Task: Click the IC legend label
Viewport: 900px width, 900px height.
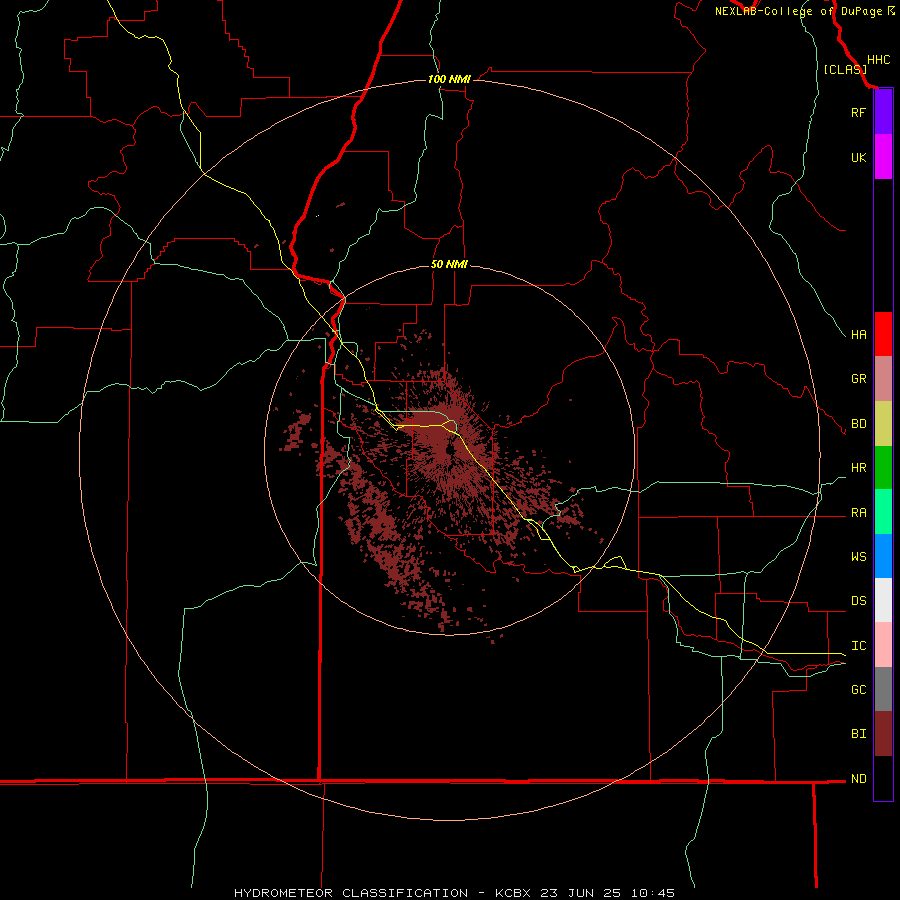Action: [x=858, y=646]
